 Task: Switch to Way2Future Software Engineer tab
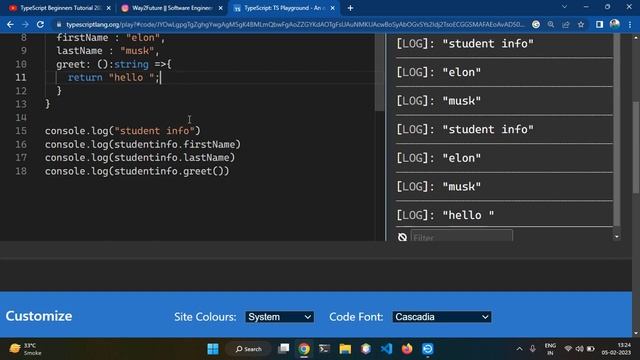[x=171, y=8]
